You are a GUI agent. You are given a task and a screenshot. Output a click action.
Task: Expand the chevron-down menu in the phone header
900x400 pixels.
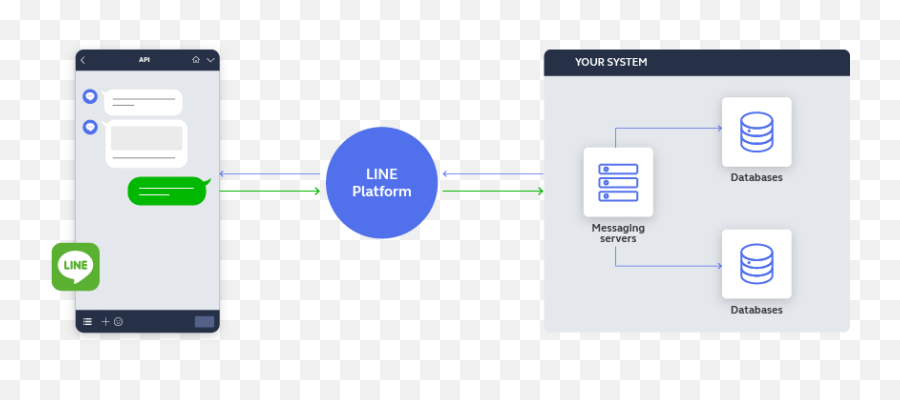[x=211, y=60]
